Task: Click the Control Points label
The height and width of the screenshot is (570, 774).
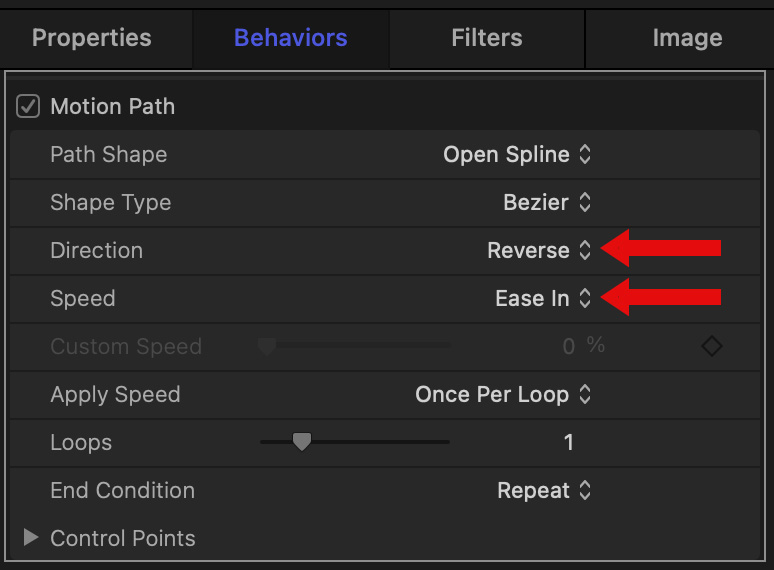Action: 122,539
